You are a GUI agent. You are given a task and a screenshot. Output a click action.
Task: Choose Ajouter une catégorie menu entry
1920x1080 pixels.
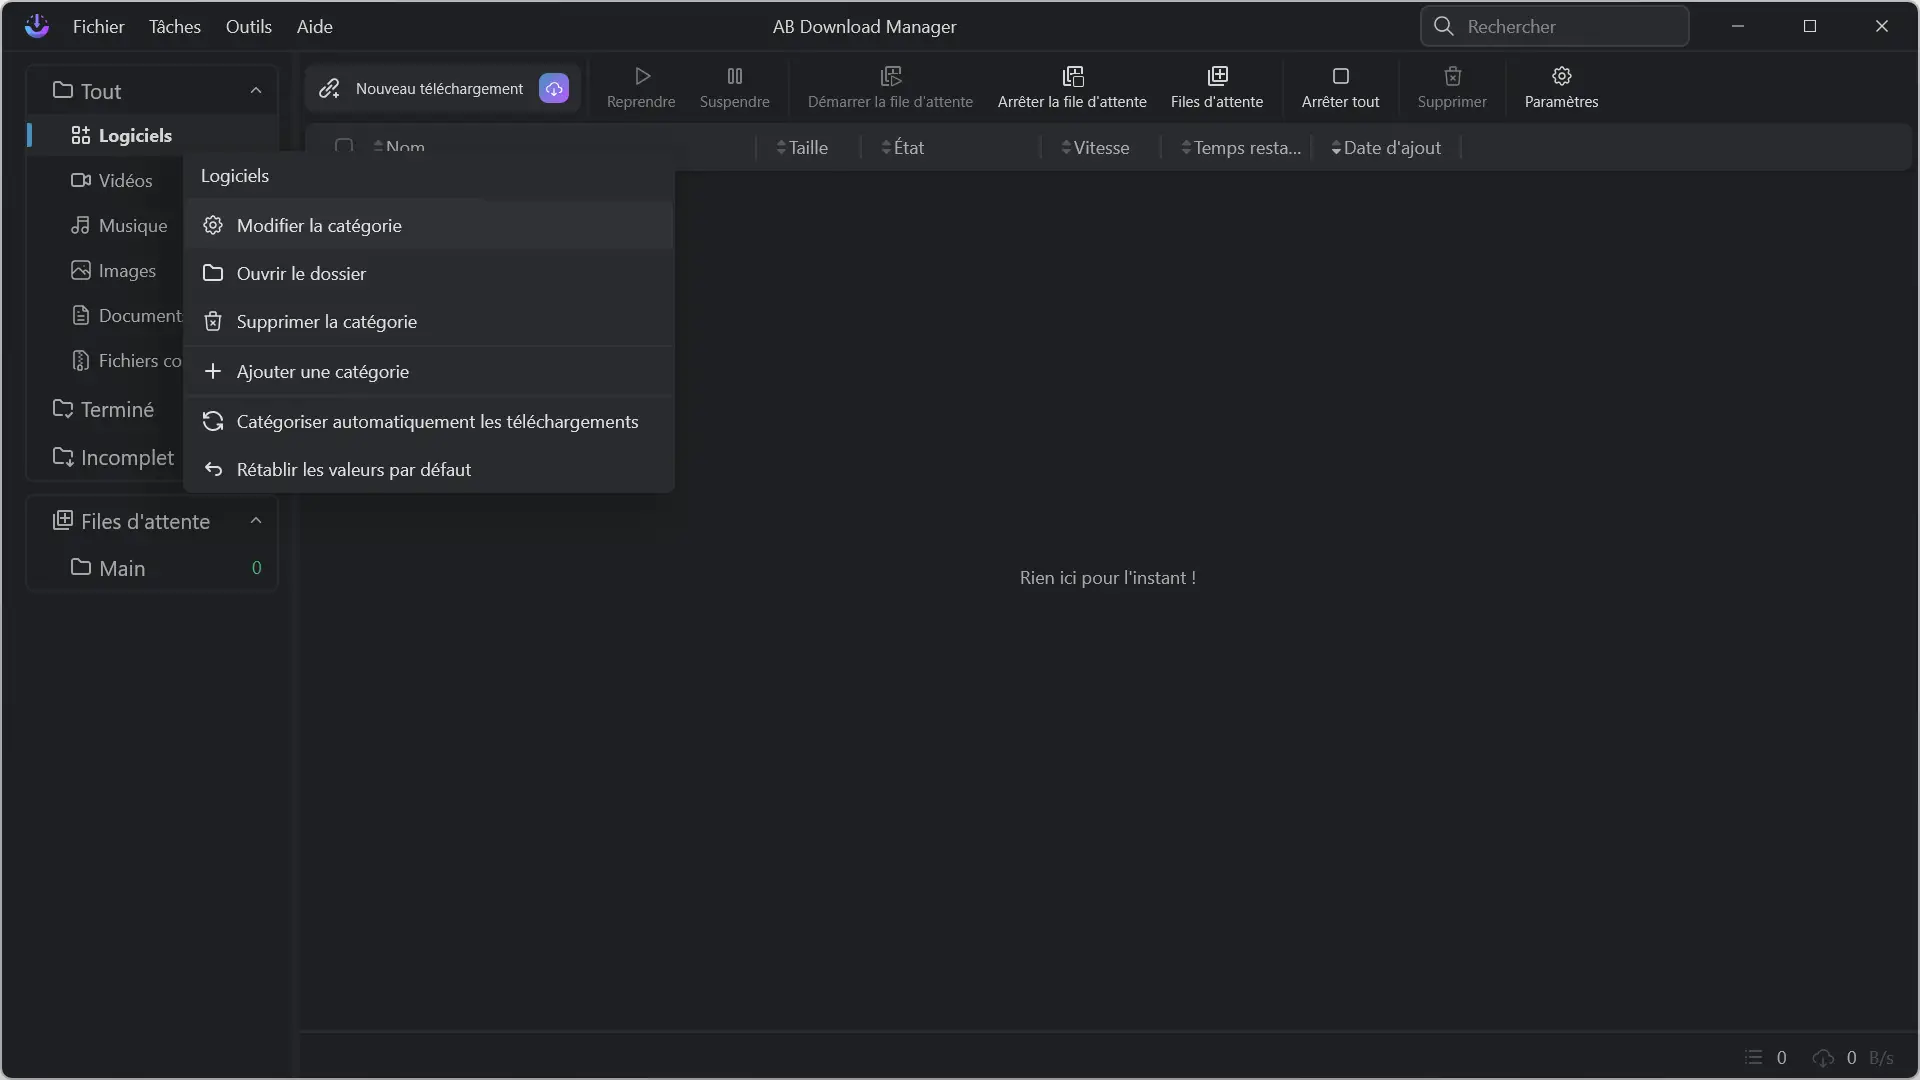[x=429, y=372]
